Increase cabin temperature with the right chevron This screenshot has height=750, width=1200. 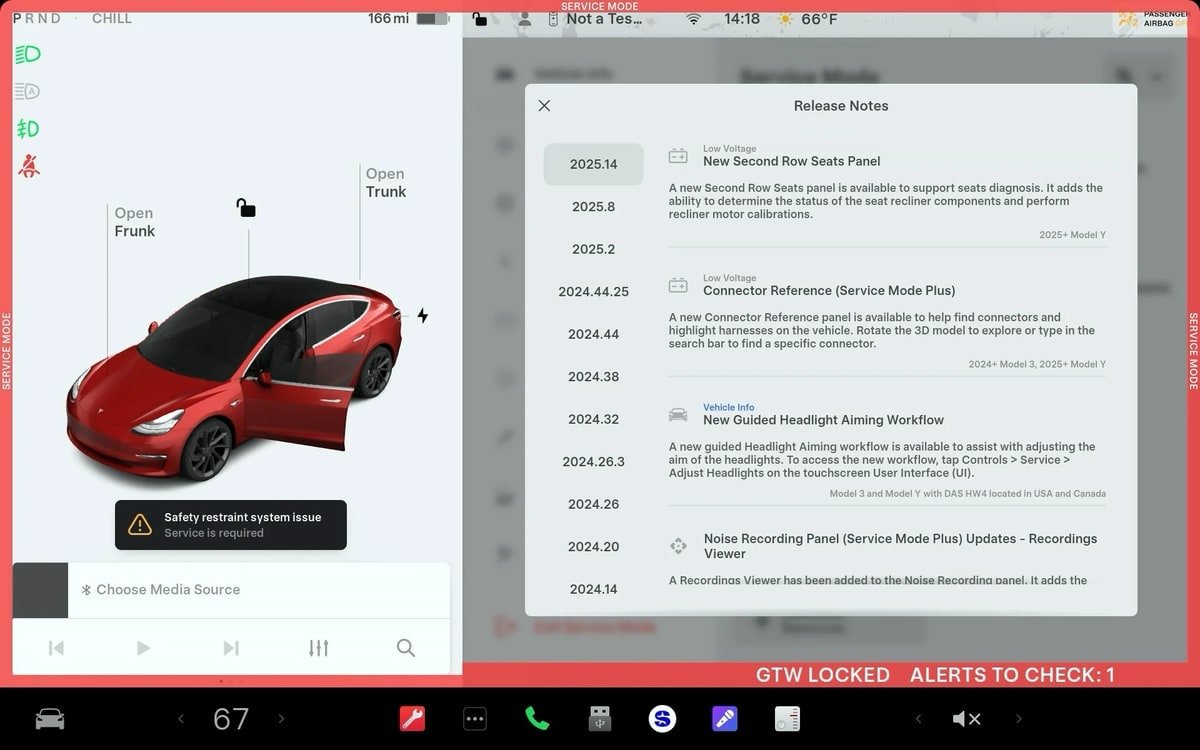point(281,718)
